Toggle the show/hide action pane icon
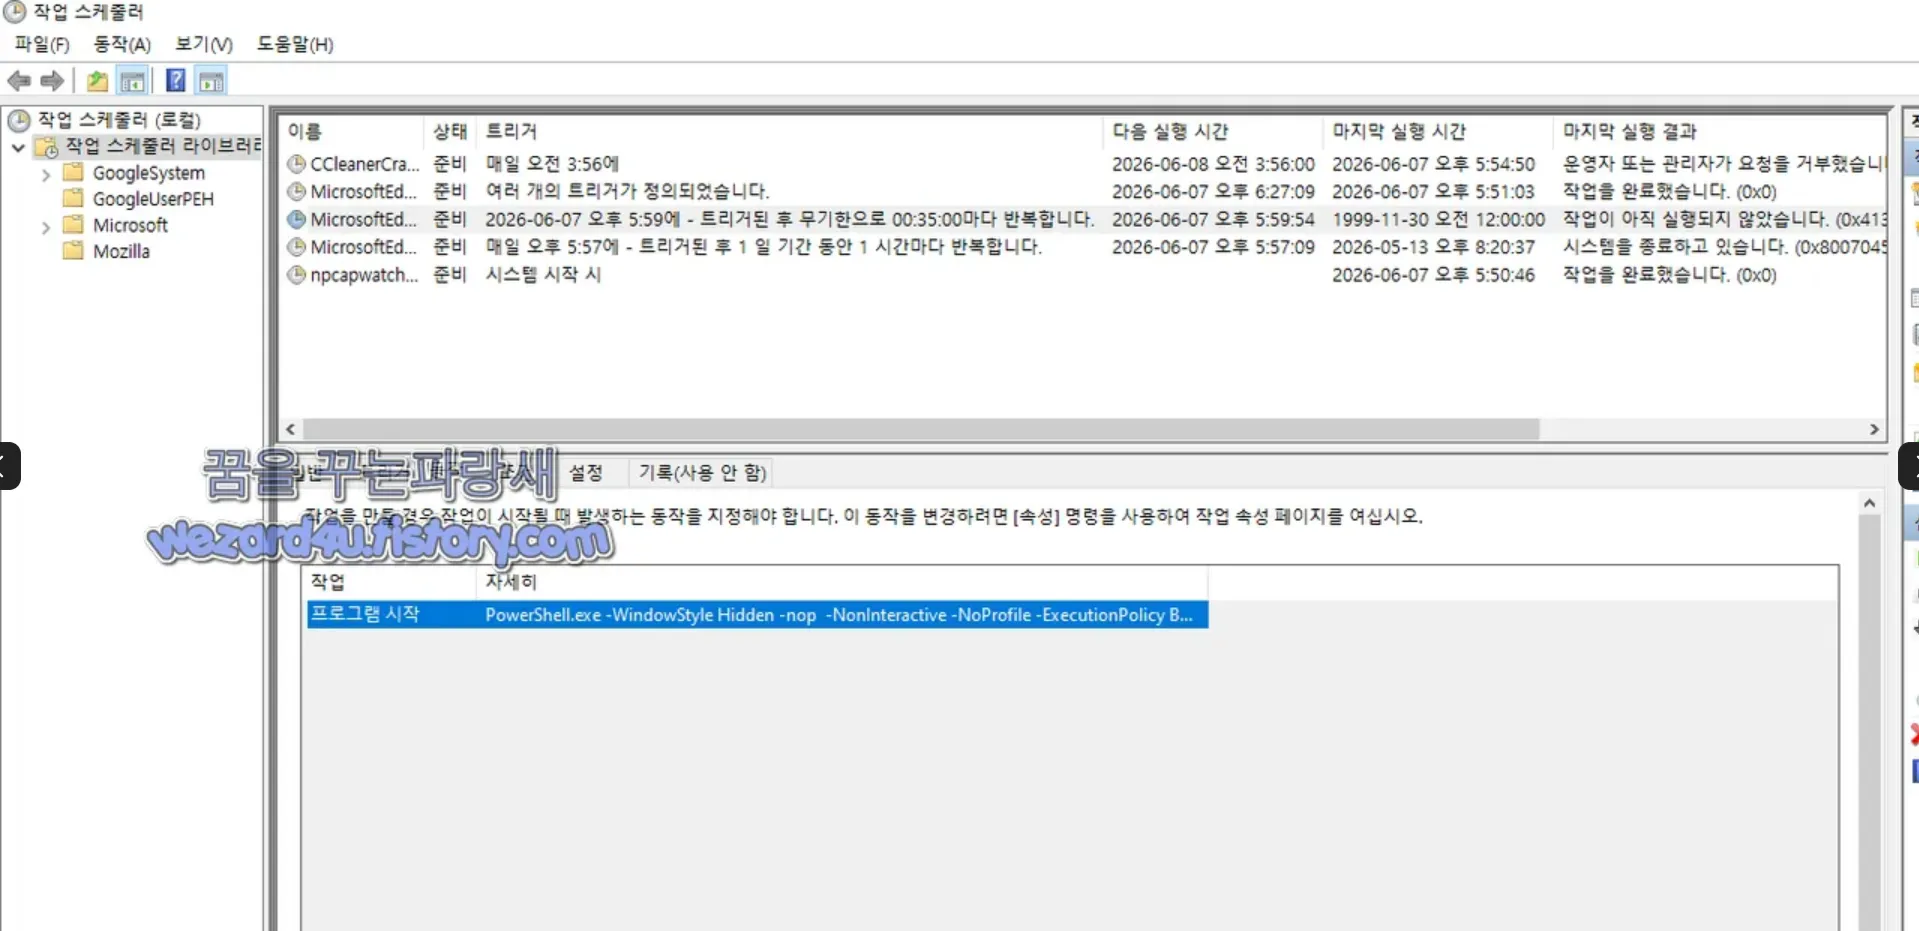 click(211, 81)
